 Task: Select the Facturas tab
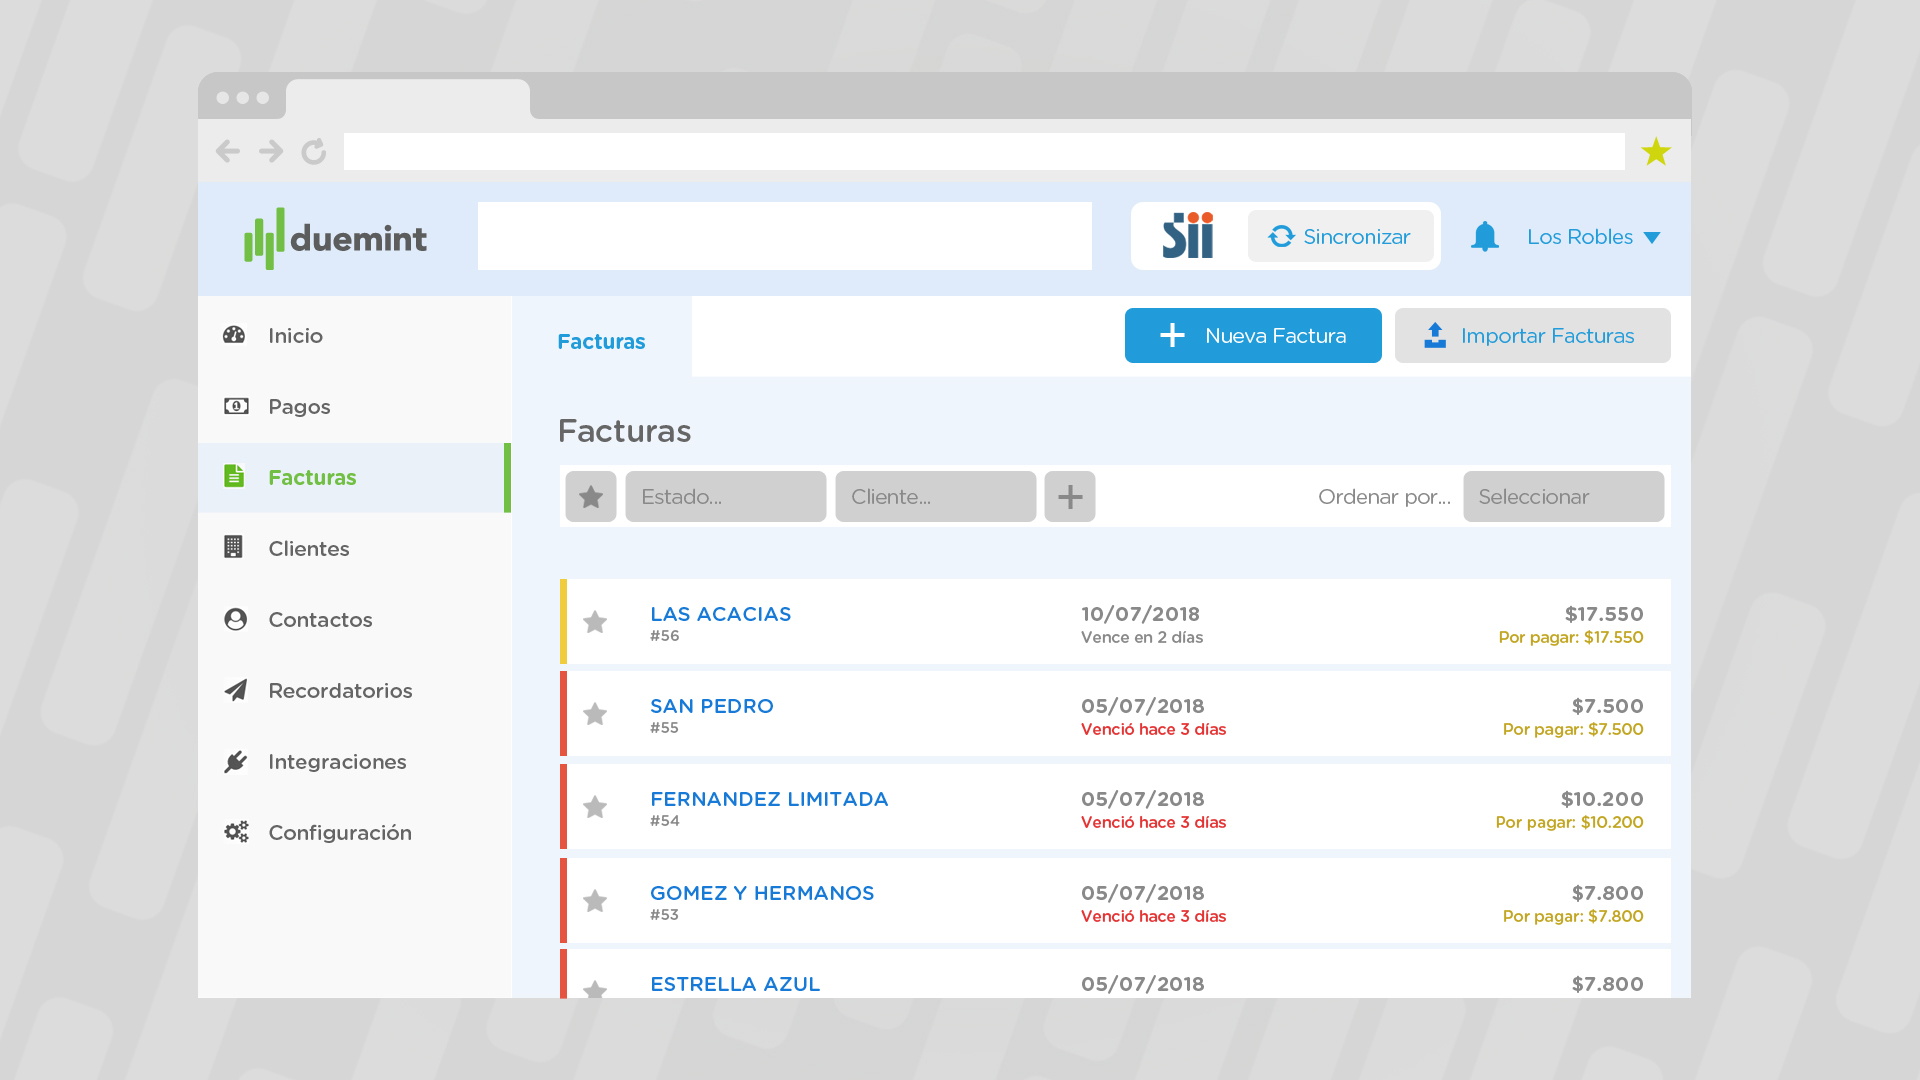click(x=601, y=342)
